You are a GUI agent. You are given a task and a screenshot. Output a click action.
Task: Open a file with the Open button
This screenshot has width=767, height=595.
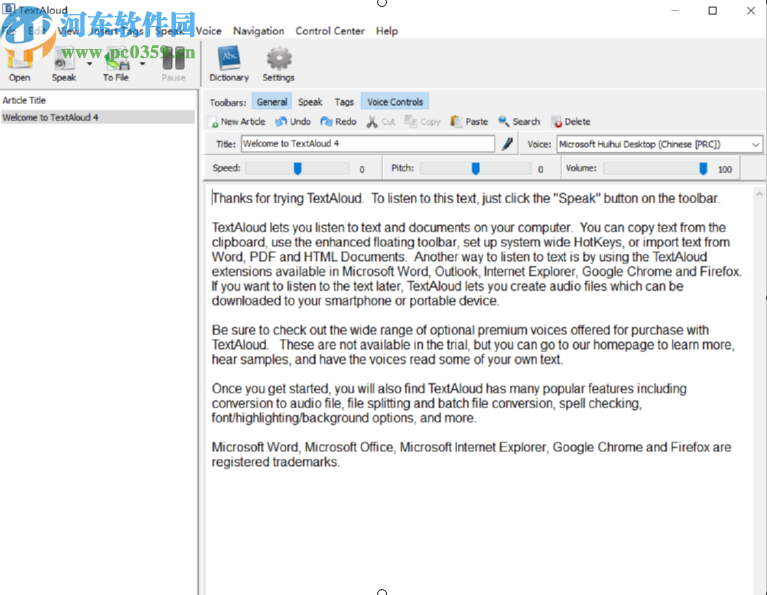click(20, 66)
